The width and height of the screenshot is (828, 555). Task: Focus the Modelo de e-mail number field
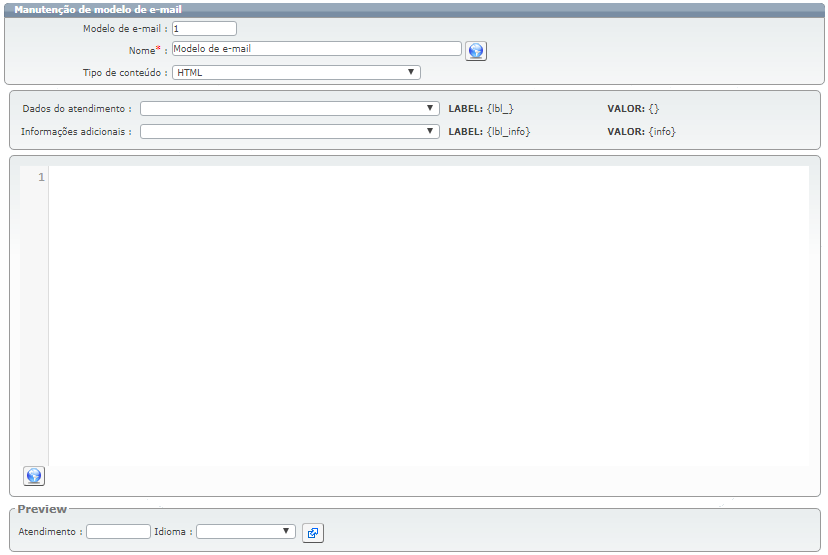[204, 29]
